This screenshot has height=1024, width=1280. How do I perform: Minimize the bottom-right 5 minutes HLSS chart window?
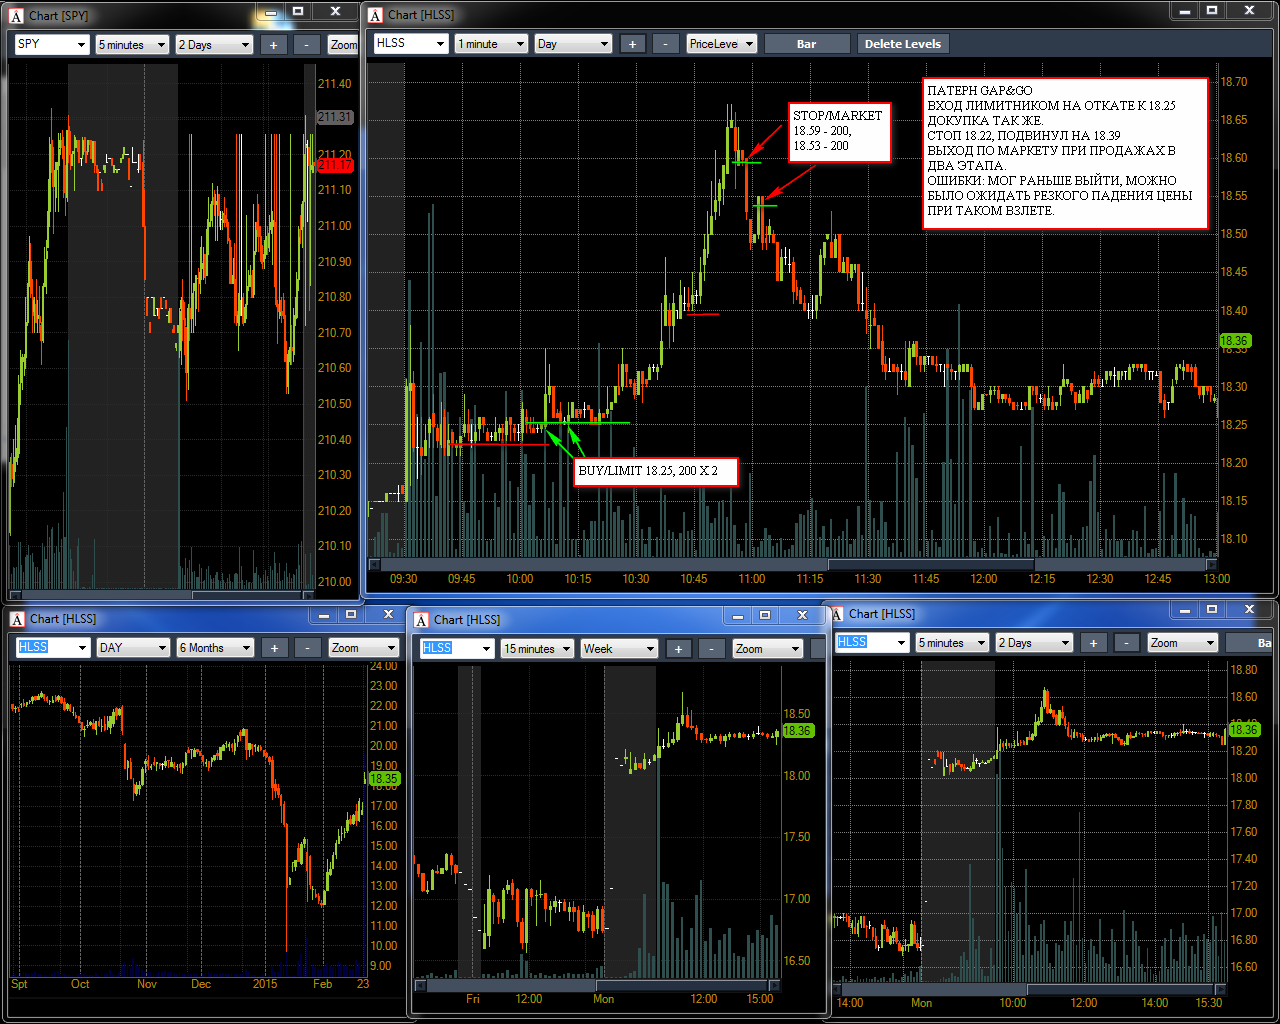coord(1185,609)
